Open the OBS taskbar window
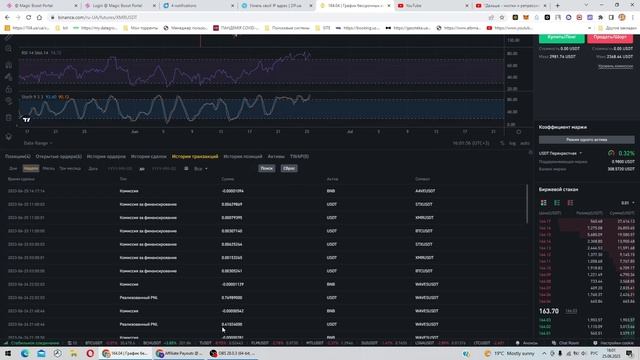640x360 pixels. (x=233, y=353)
